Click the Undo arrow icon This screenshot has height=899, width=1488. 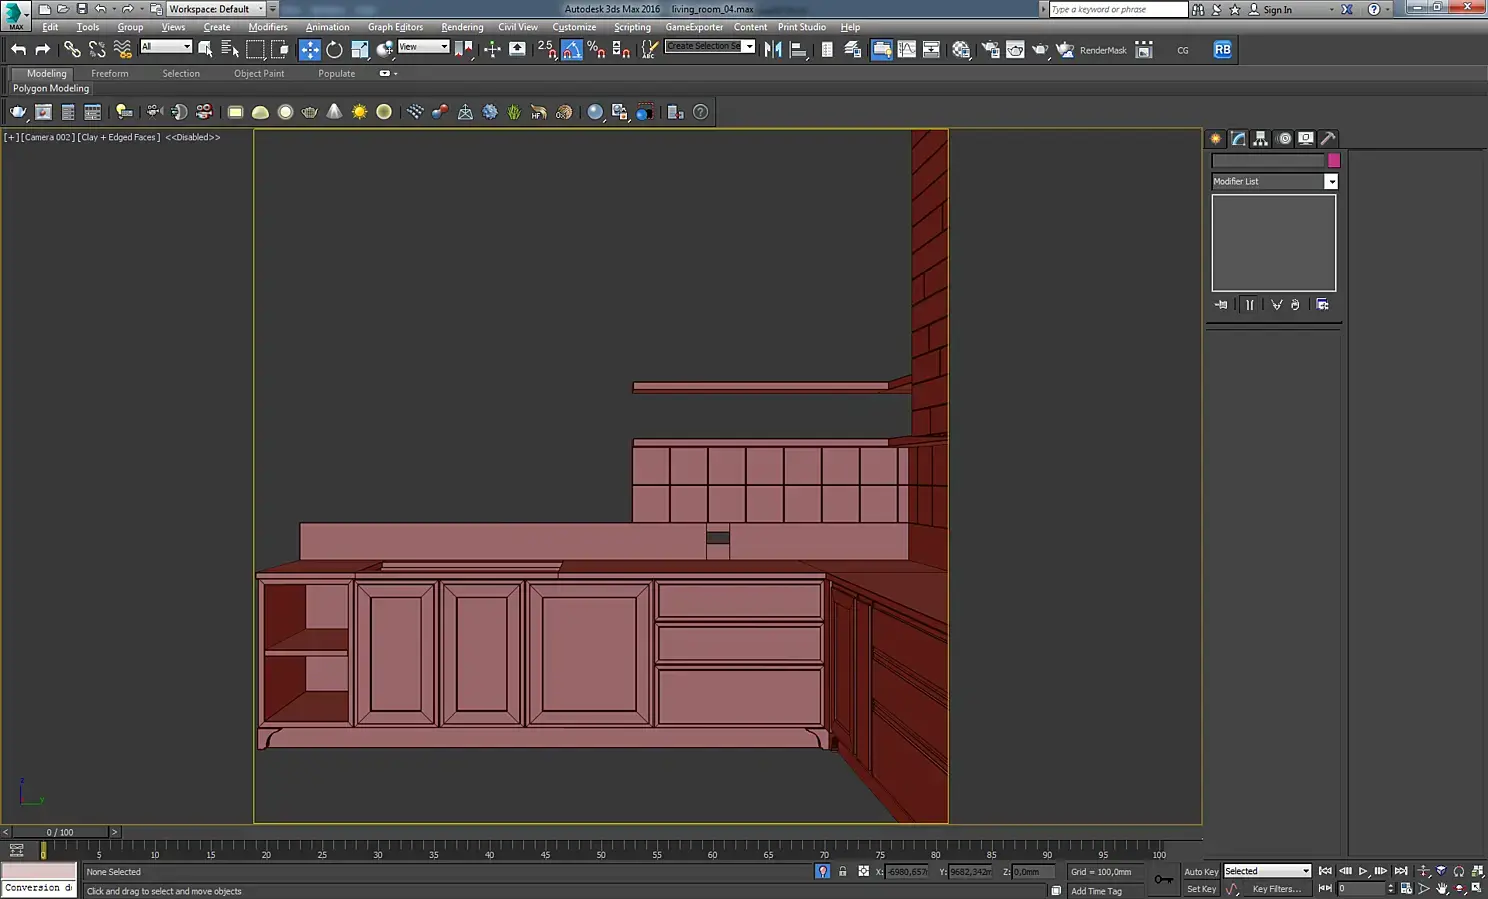(x=18, y=49)
